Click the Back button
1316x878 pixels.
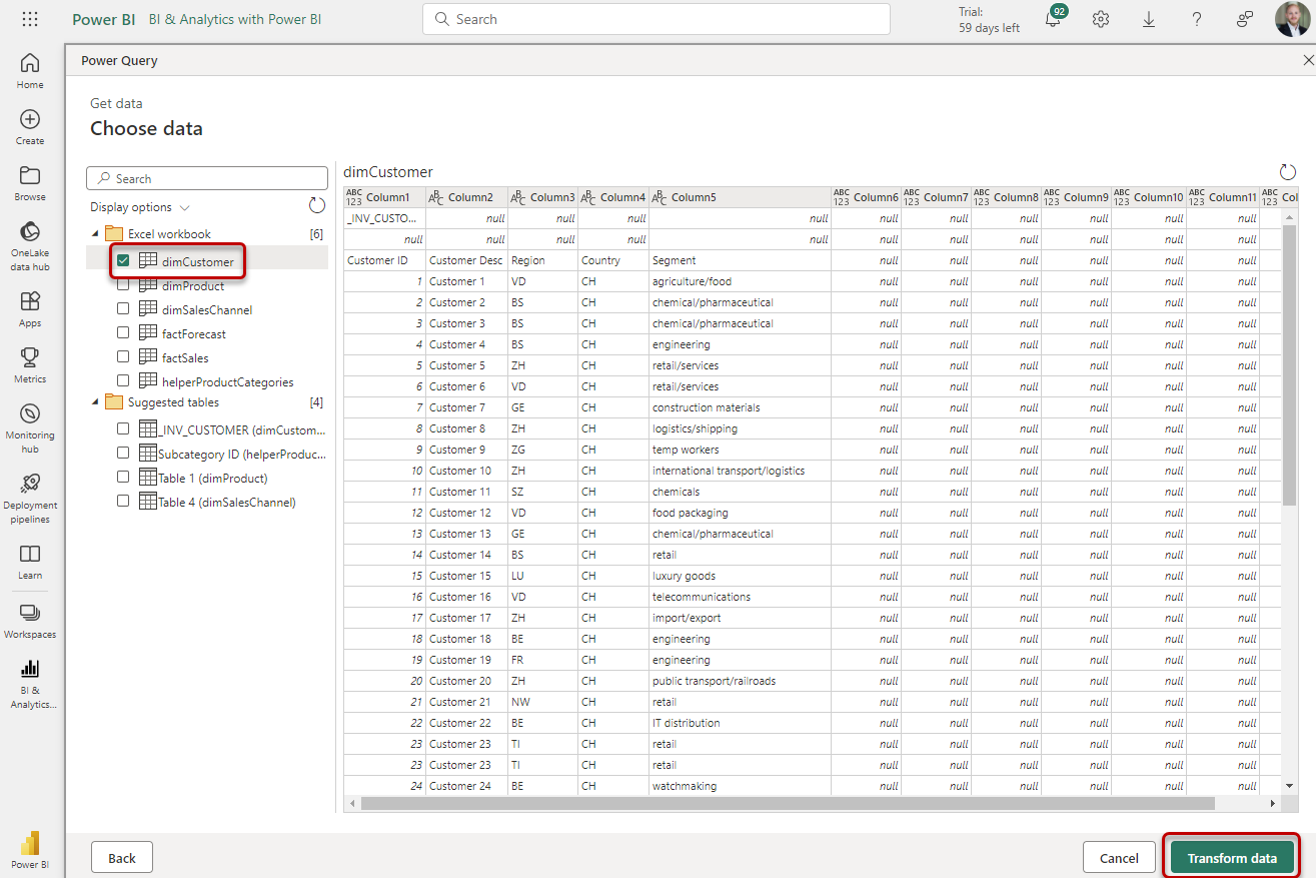pyautogui.click(x=122, y=858)
